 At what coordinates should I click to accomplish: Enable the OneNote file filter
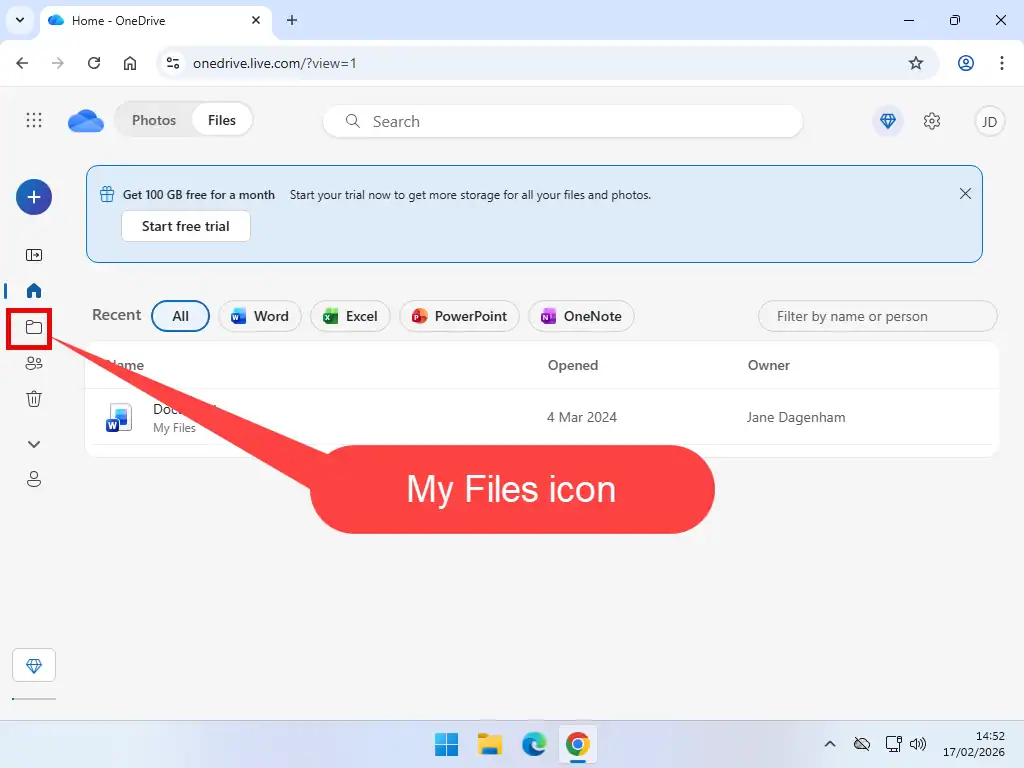(581, 316)
